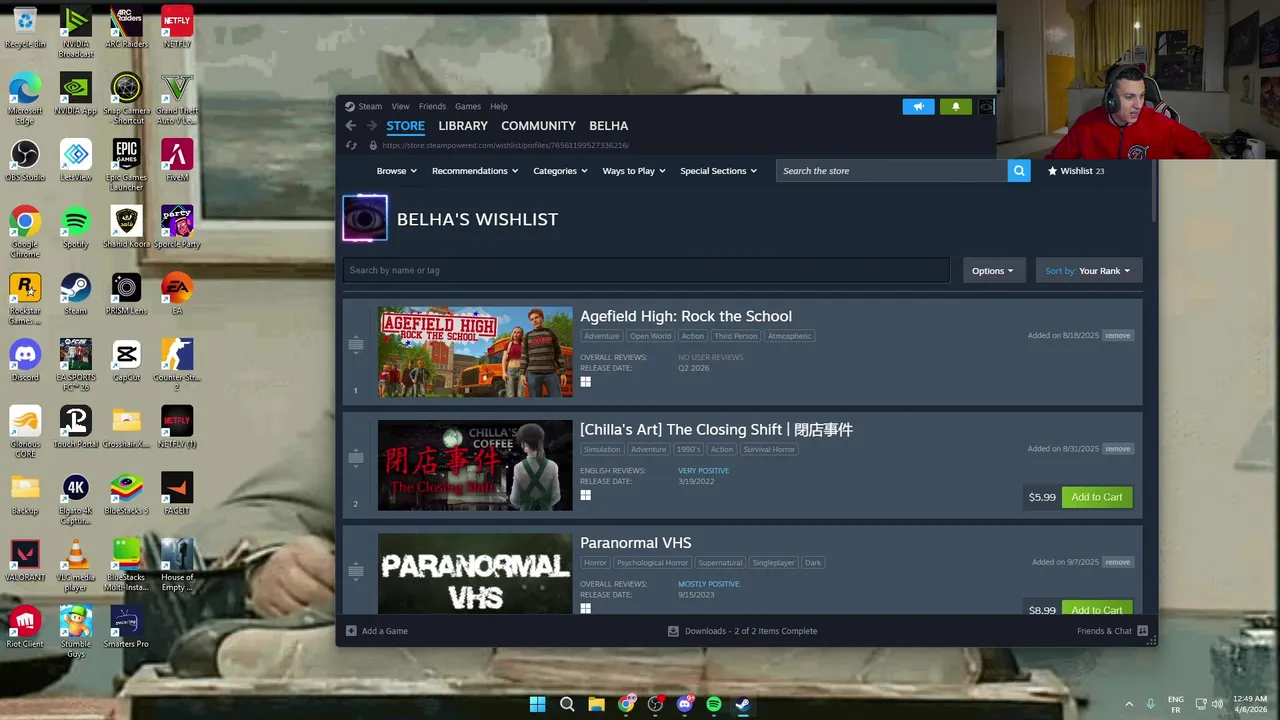Open the Friends menu
The image size is (1280, 720).
pyautogui.click(x=432, y=106)
